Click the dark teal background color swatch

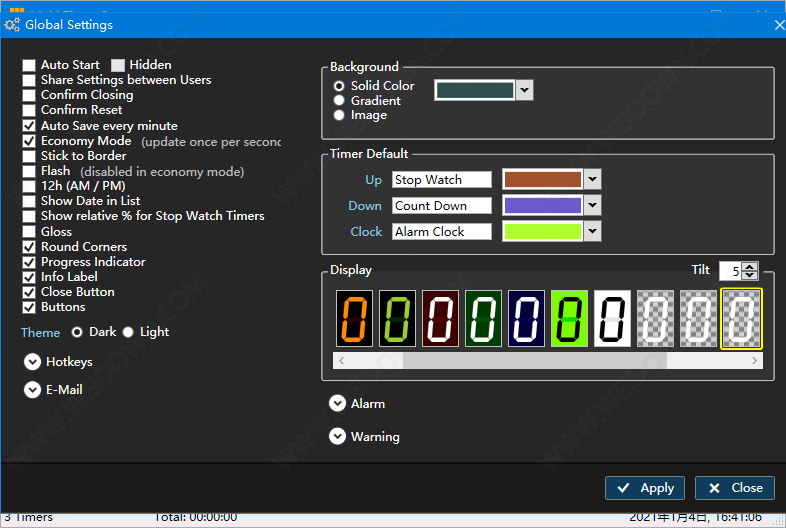(475, 90)
